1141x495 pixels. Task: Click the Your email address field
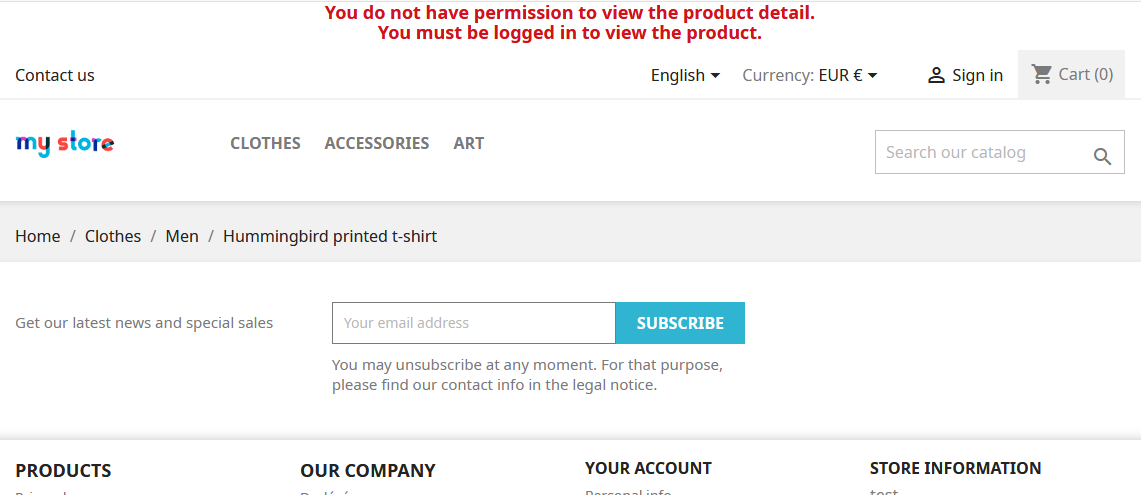point(473,323)
